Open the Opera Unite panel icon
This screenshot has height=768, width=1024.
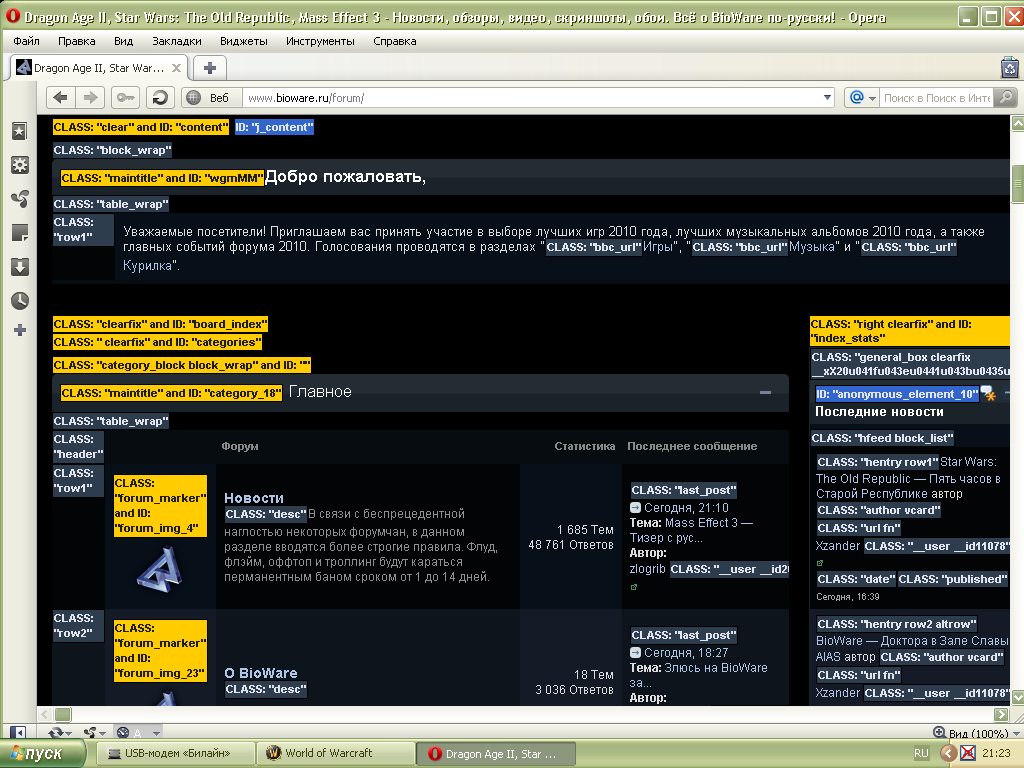tap(20, 199)
